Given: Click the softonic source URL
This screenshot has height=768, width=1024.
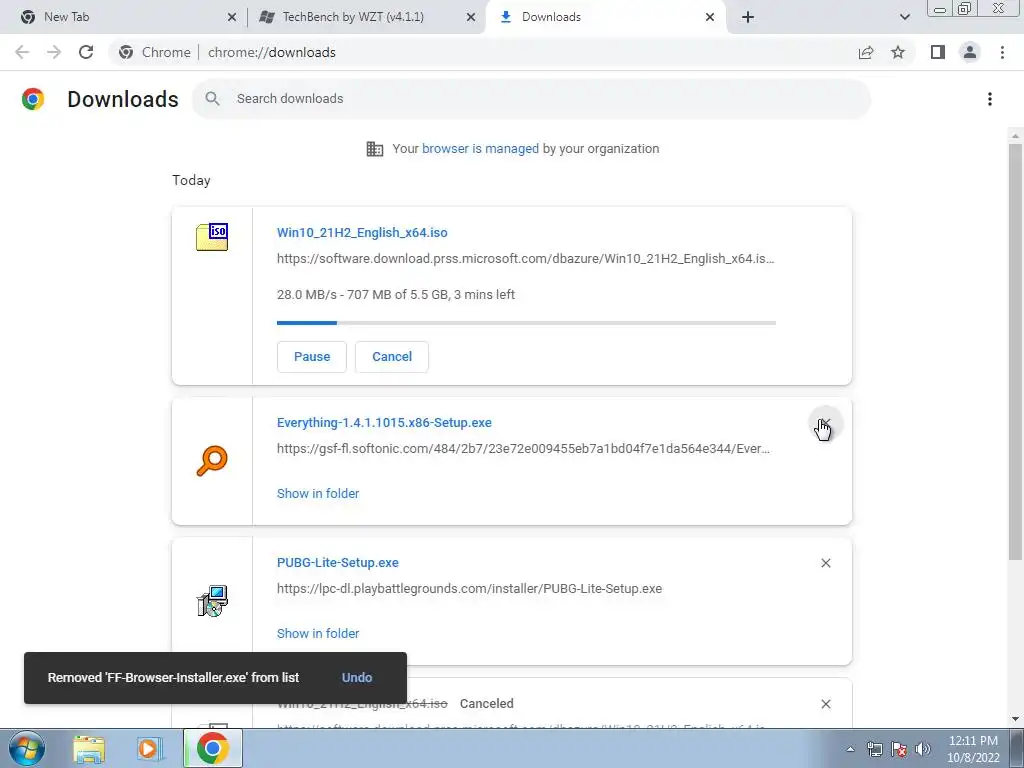Looking at the screenshot, I should tap(523, 449).
